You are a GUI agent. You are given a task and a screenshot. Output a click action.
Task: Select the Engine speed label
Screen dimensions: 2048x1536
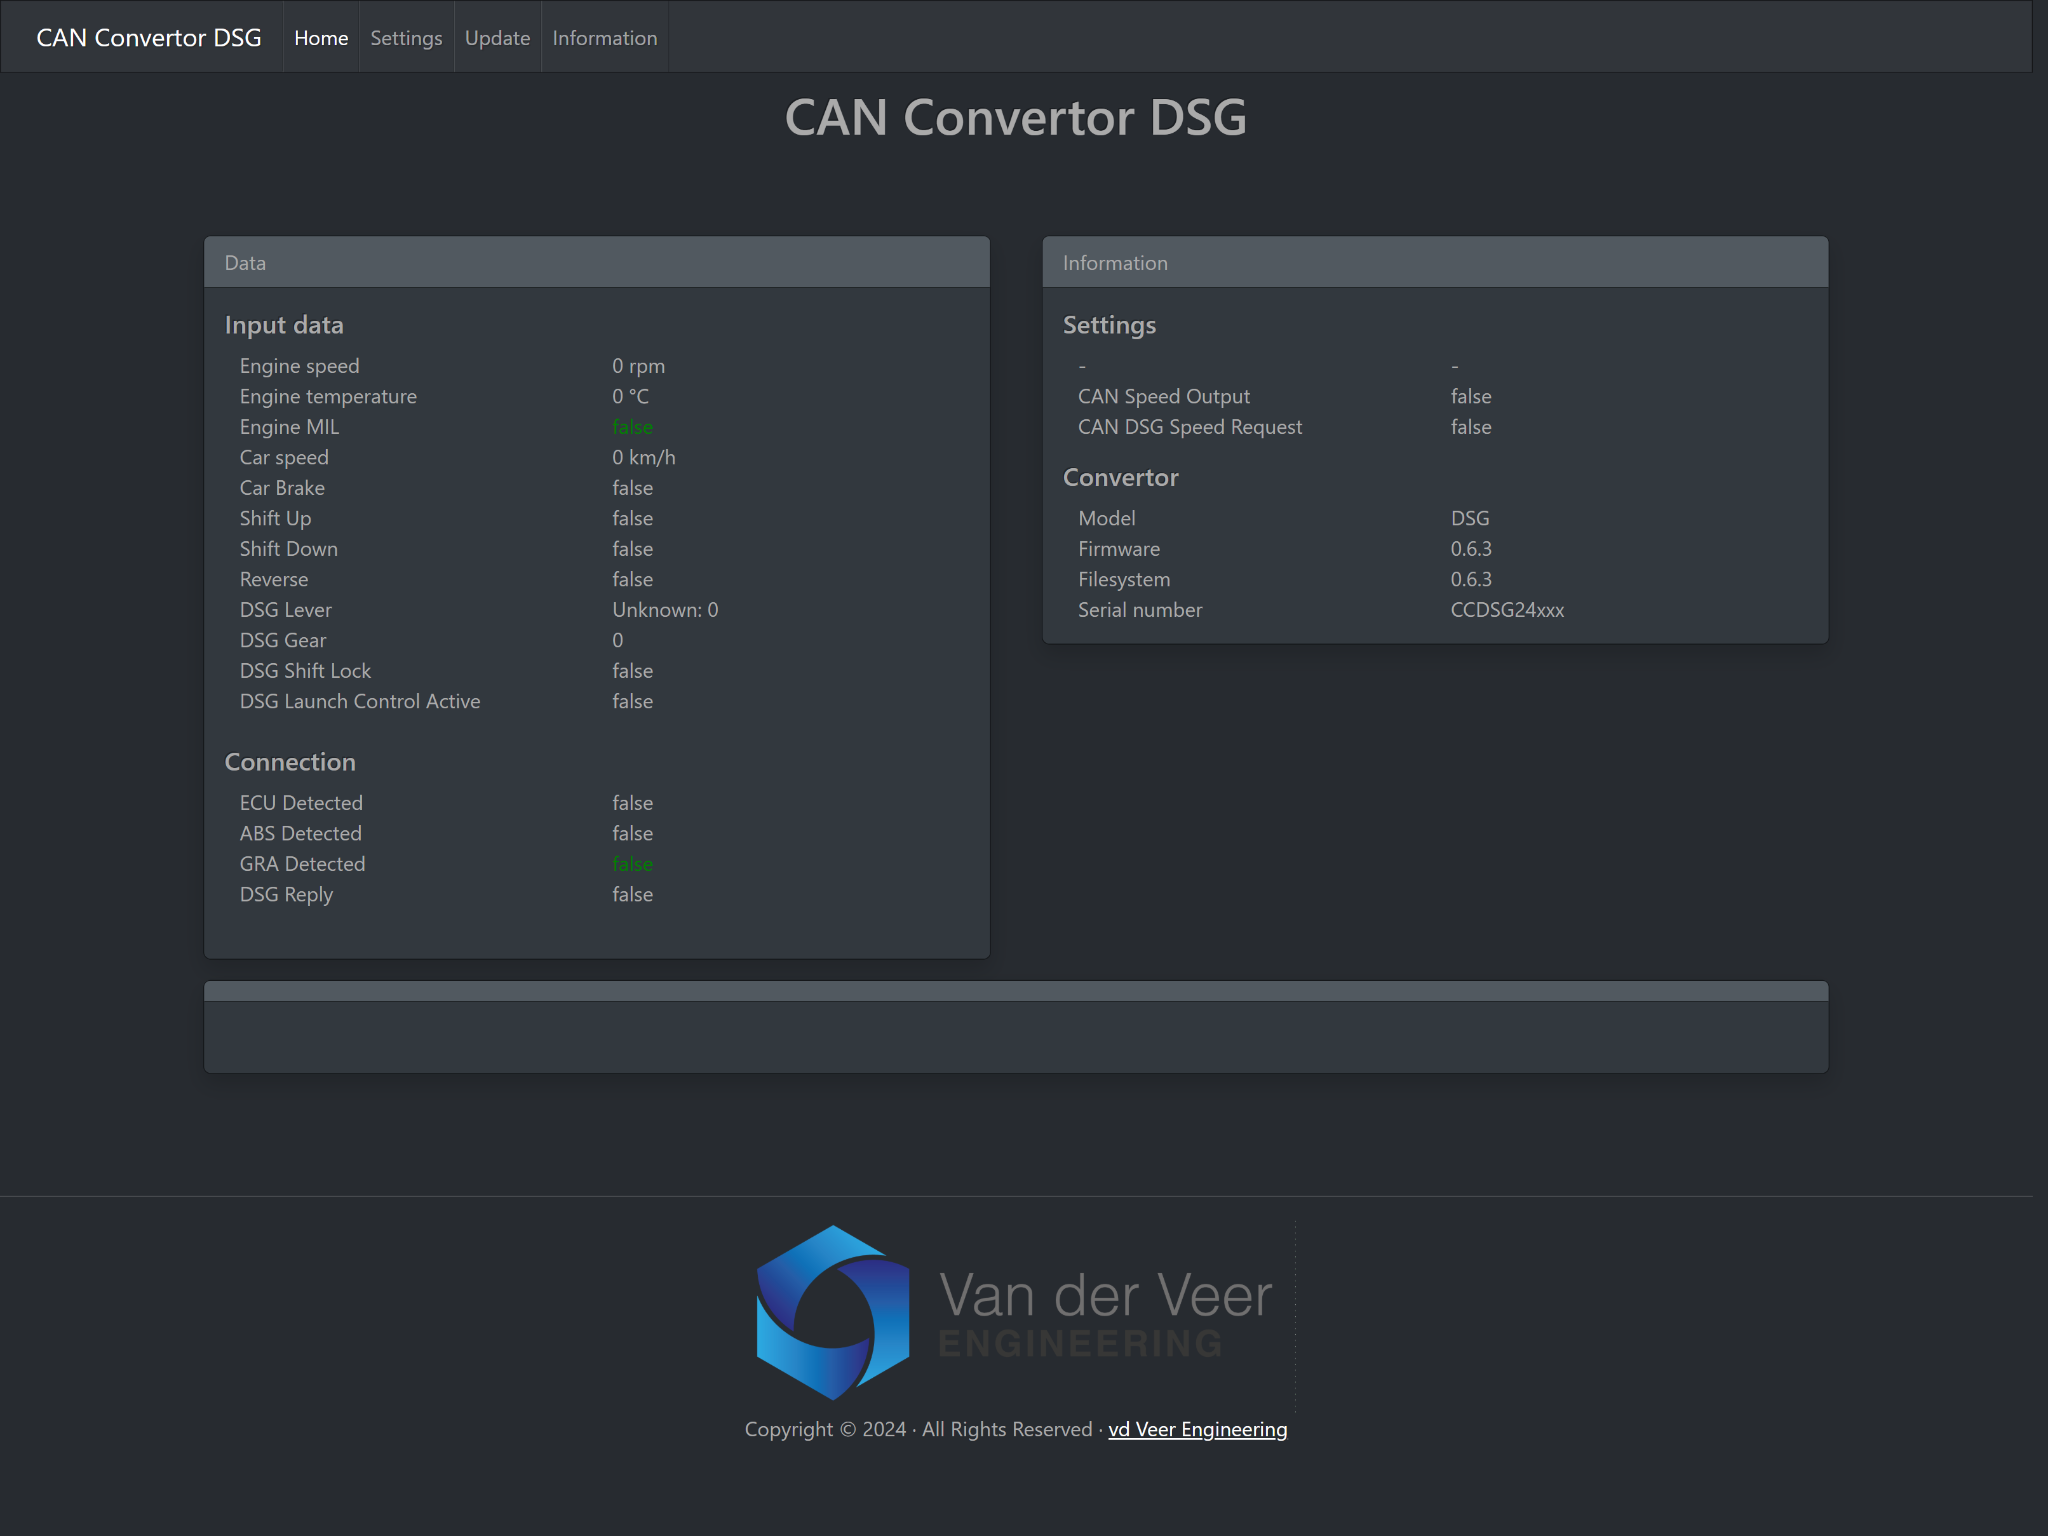(x=299, y=366)
